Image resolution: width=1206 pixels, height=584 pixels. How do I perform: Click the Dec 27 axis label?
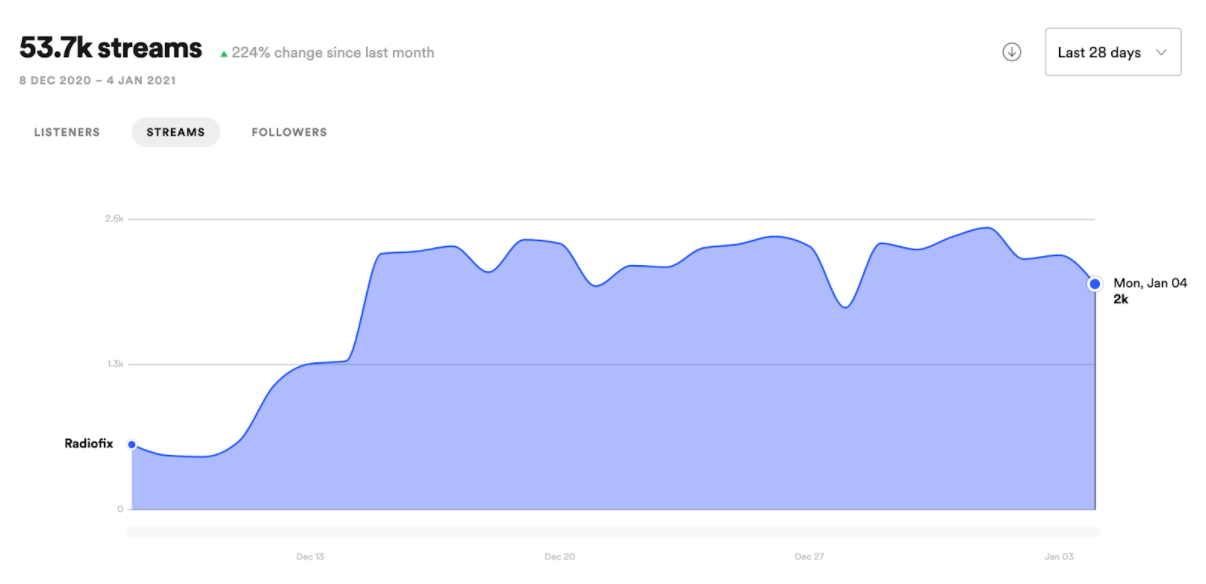pyautogui.click(x=809, y=556)
